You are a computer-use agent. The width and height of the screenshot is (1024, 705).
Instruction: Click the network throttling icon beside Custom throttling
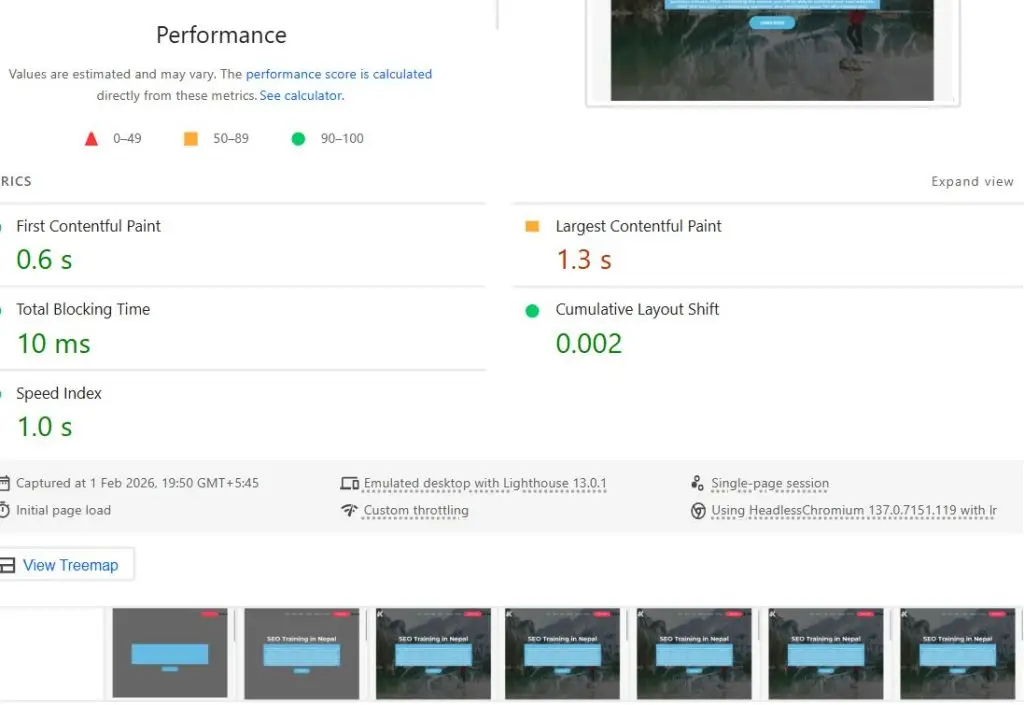pos(348,510)
